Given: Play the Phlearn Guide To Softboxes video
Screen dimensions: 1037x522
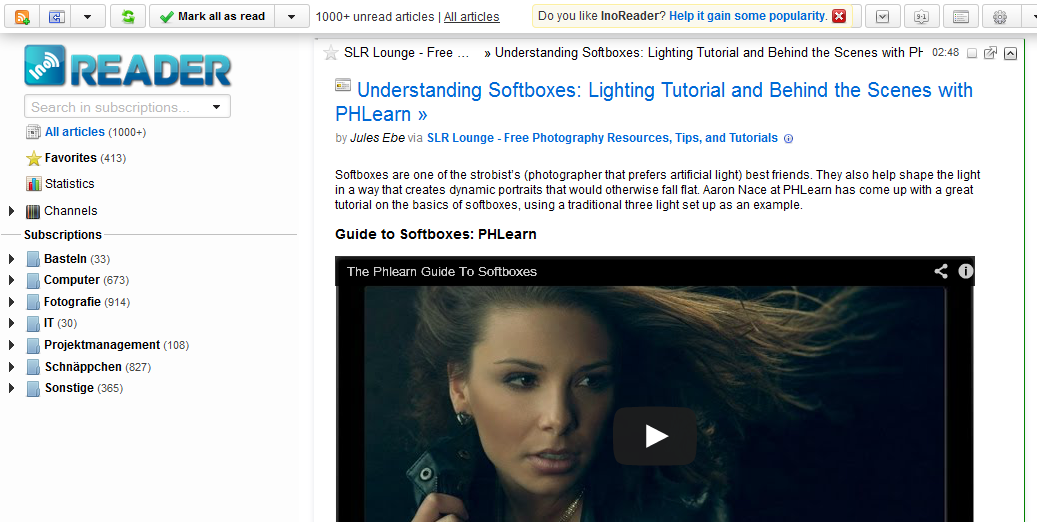Looking at the screenshot, I should (x=655, y=436).
